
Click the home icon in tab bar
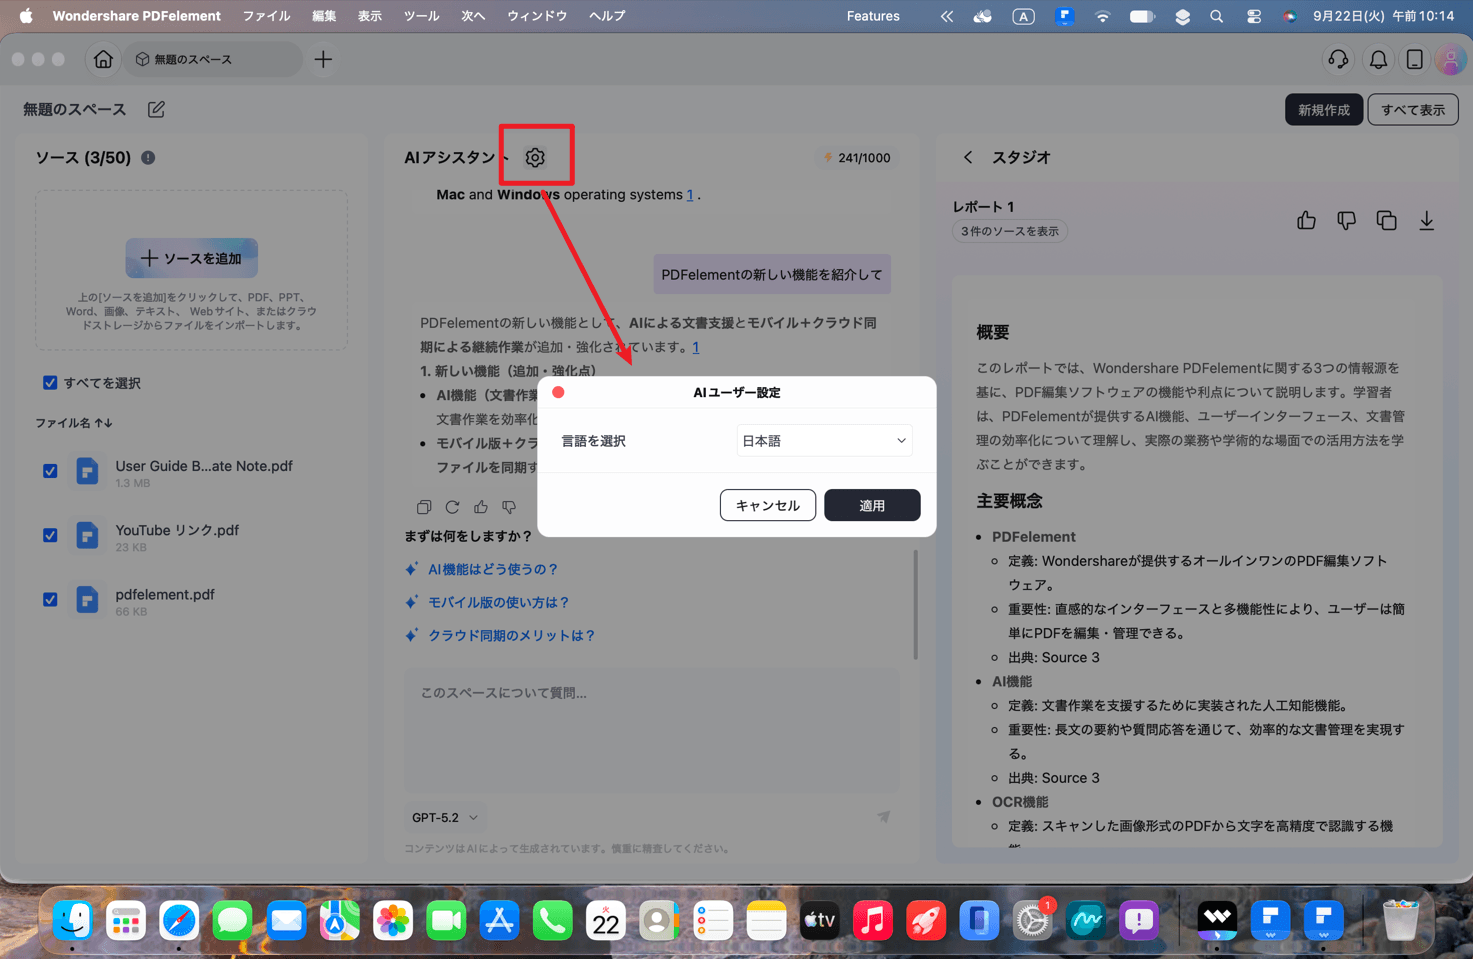click(103, 59)
